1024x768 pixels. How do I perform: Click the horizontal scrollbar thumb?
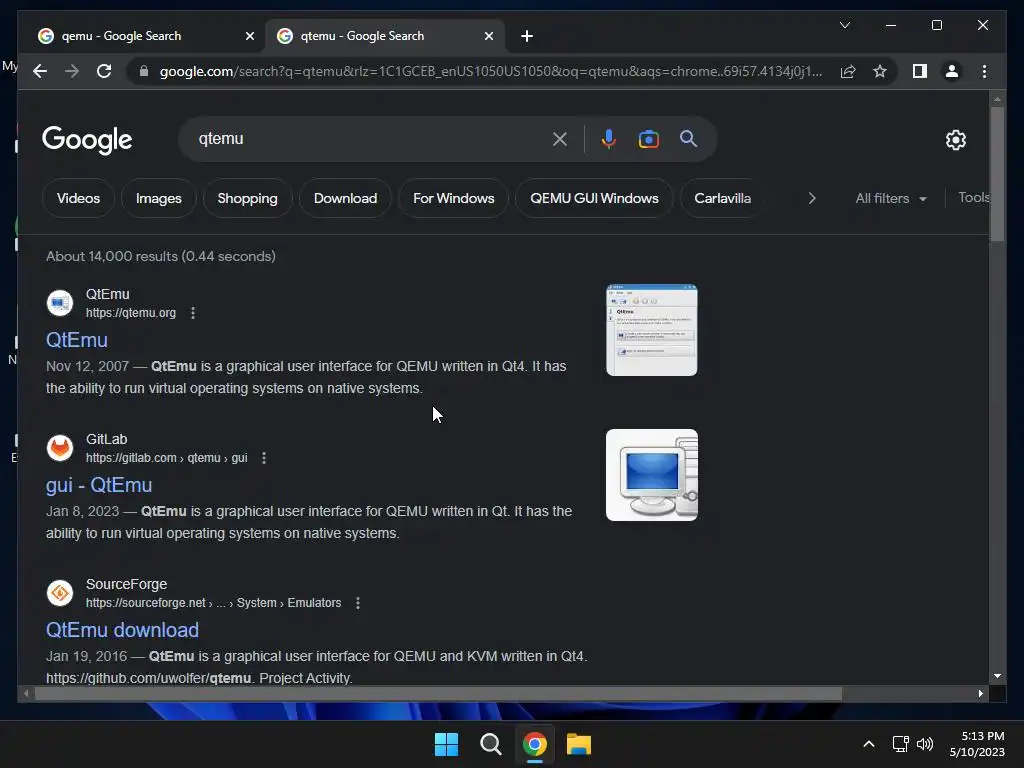[438, 694]
